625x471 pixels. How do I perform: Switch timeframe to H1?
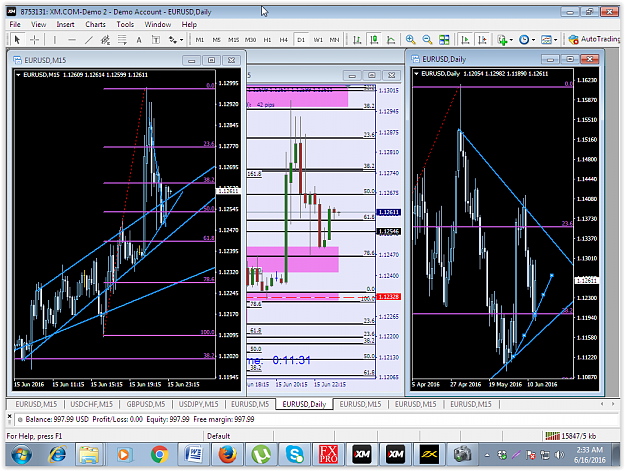point(267,40)
